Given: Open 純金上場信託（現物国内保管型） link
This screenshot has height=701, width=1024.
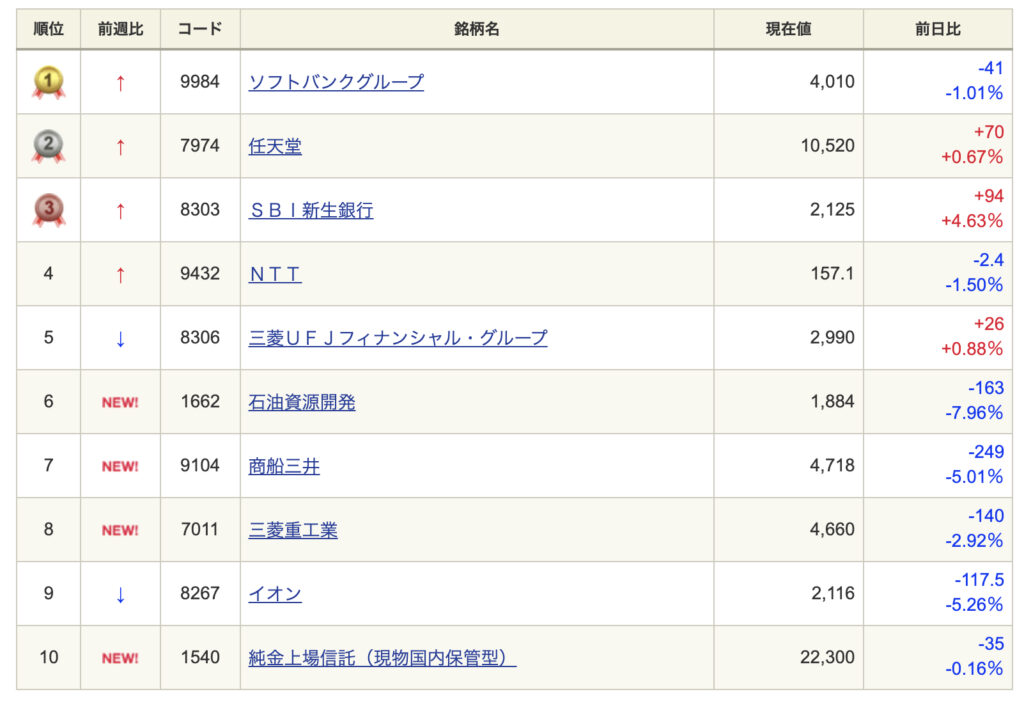Looking at the screenshot, I should coord(382,658).
